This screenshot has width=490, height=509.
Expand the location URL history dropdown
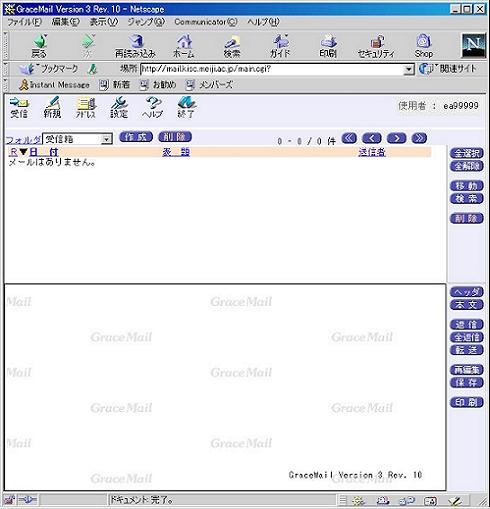coord(409,69)
